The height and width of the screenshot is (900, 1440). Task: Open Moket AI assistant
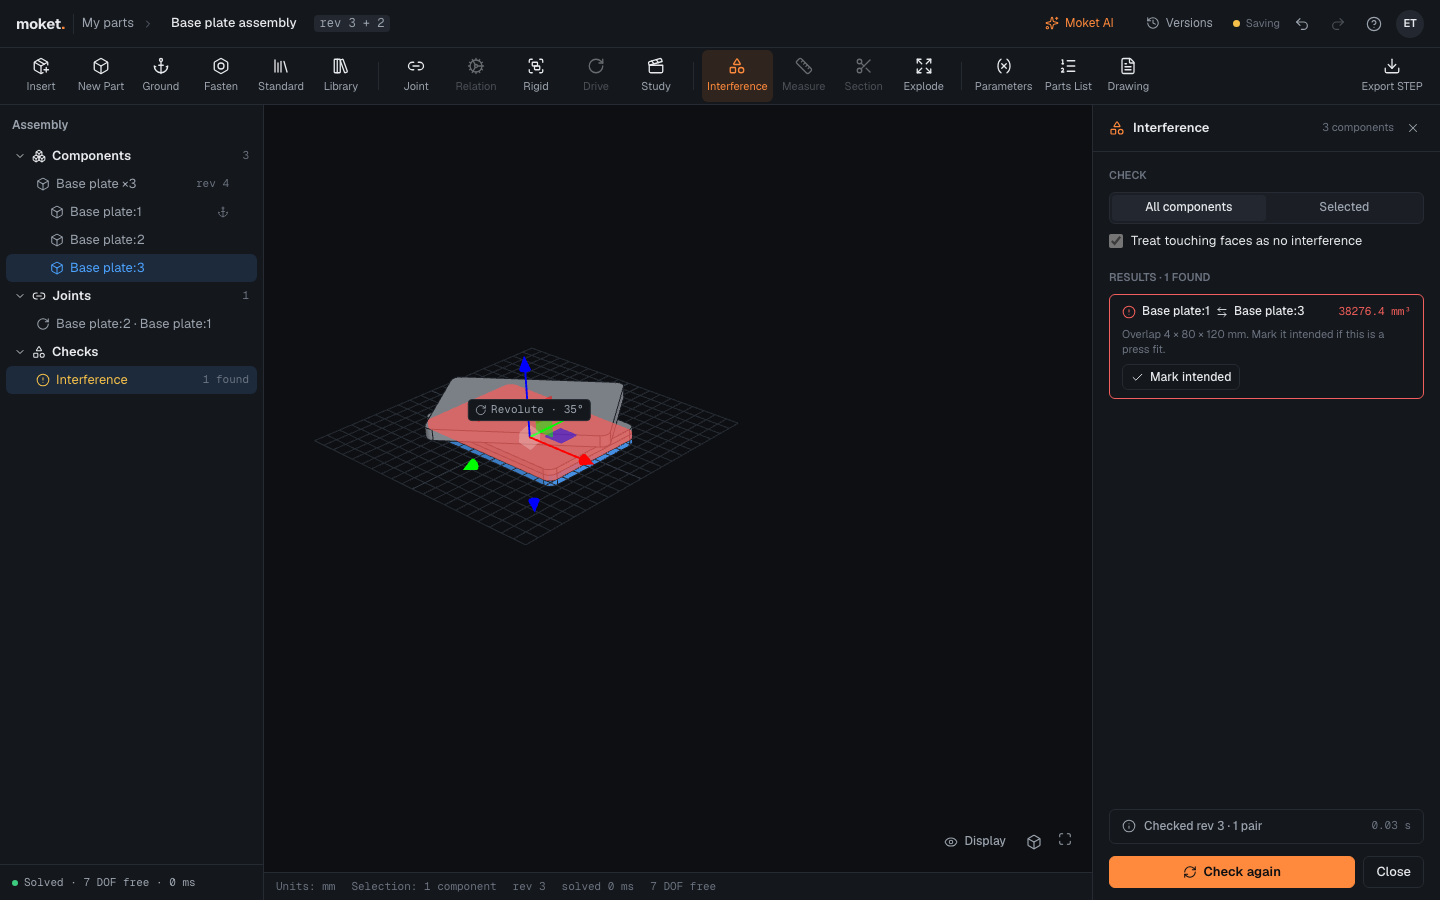click(1079, 23)
